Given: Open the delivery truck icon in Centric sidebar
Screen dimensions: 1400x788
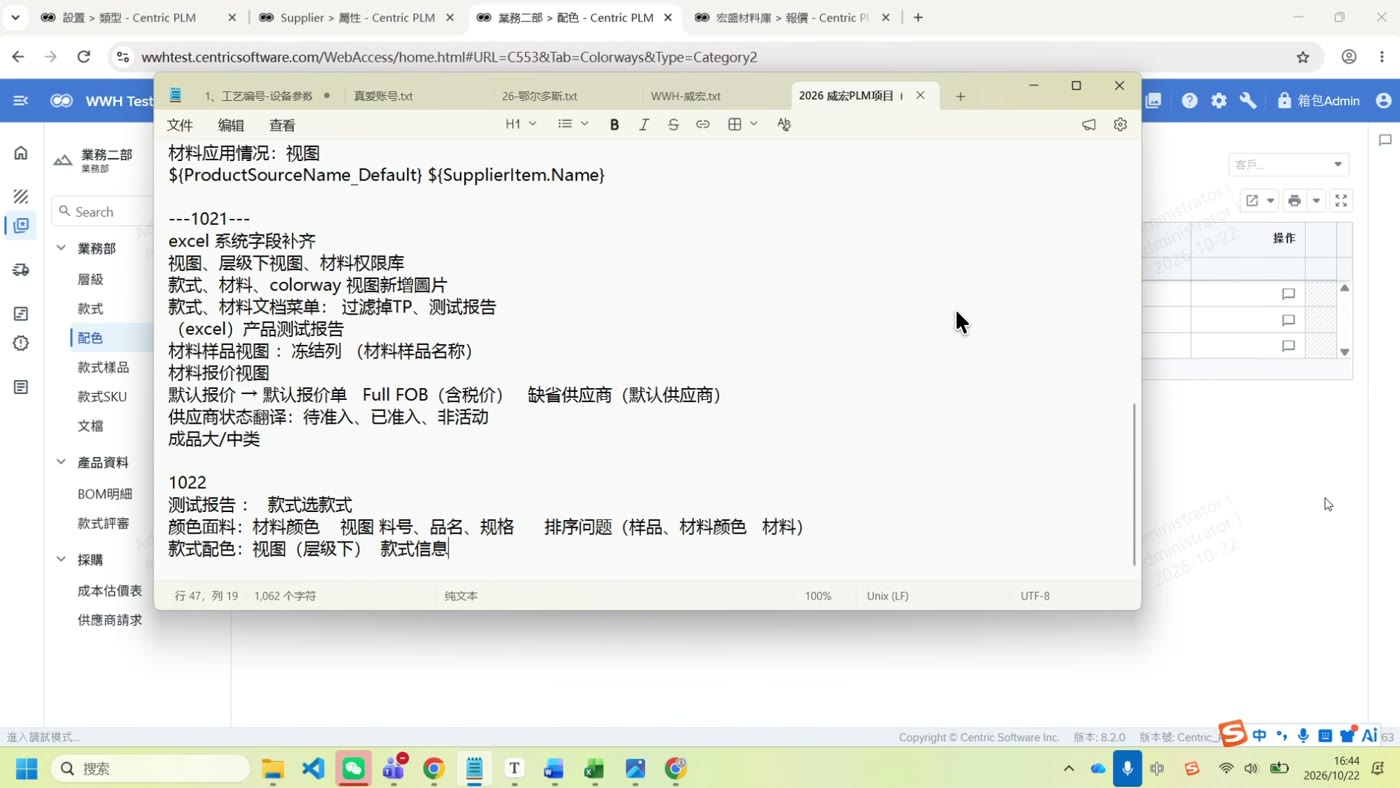Looking at the screenshot, I should 21,270.
